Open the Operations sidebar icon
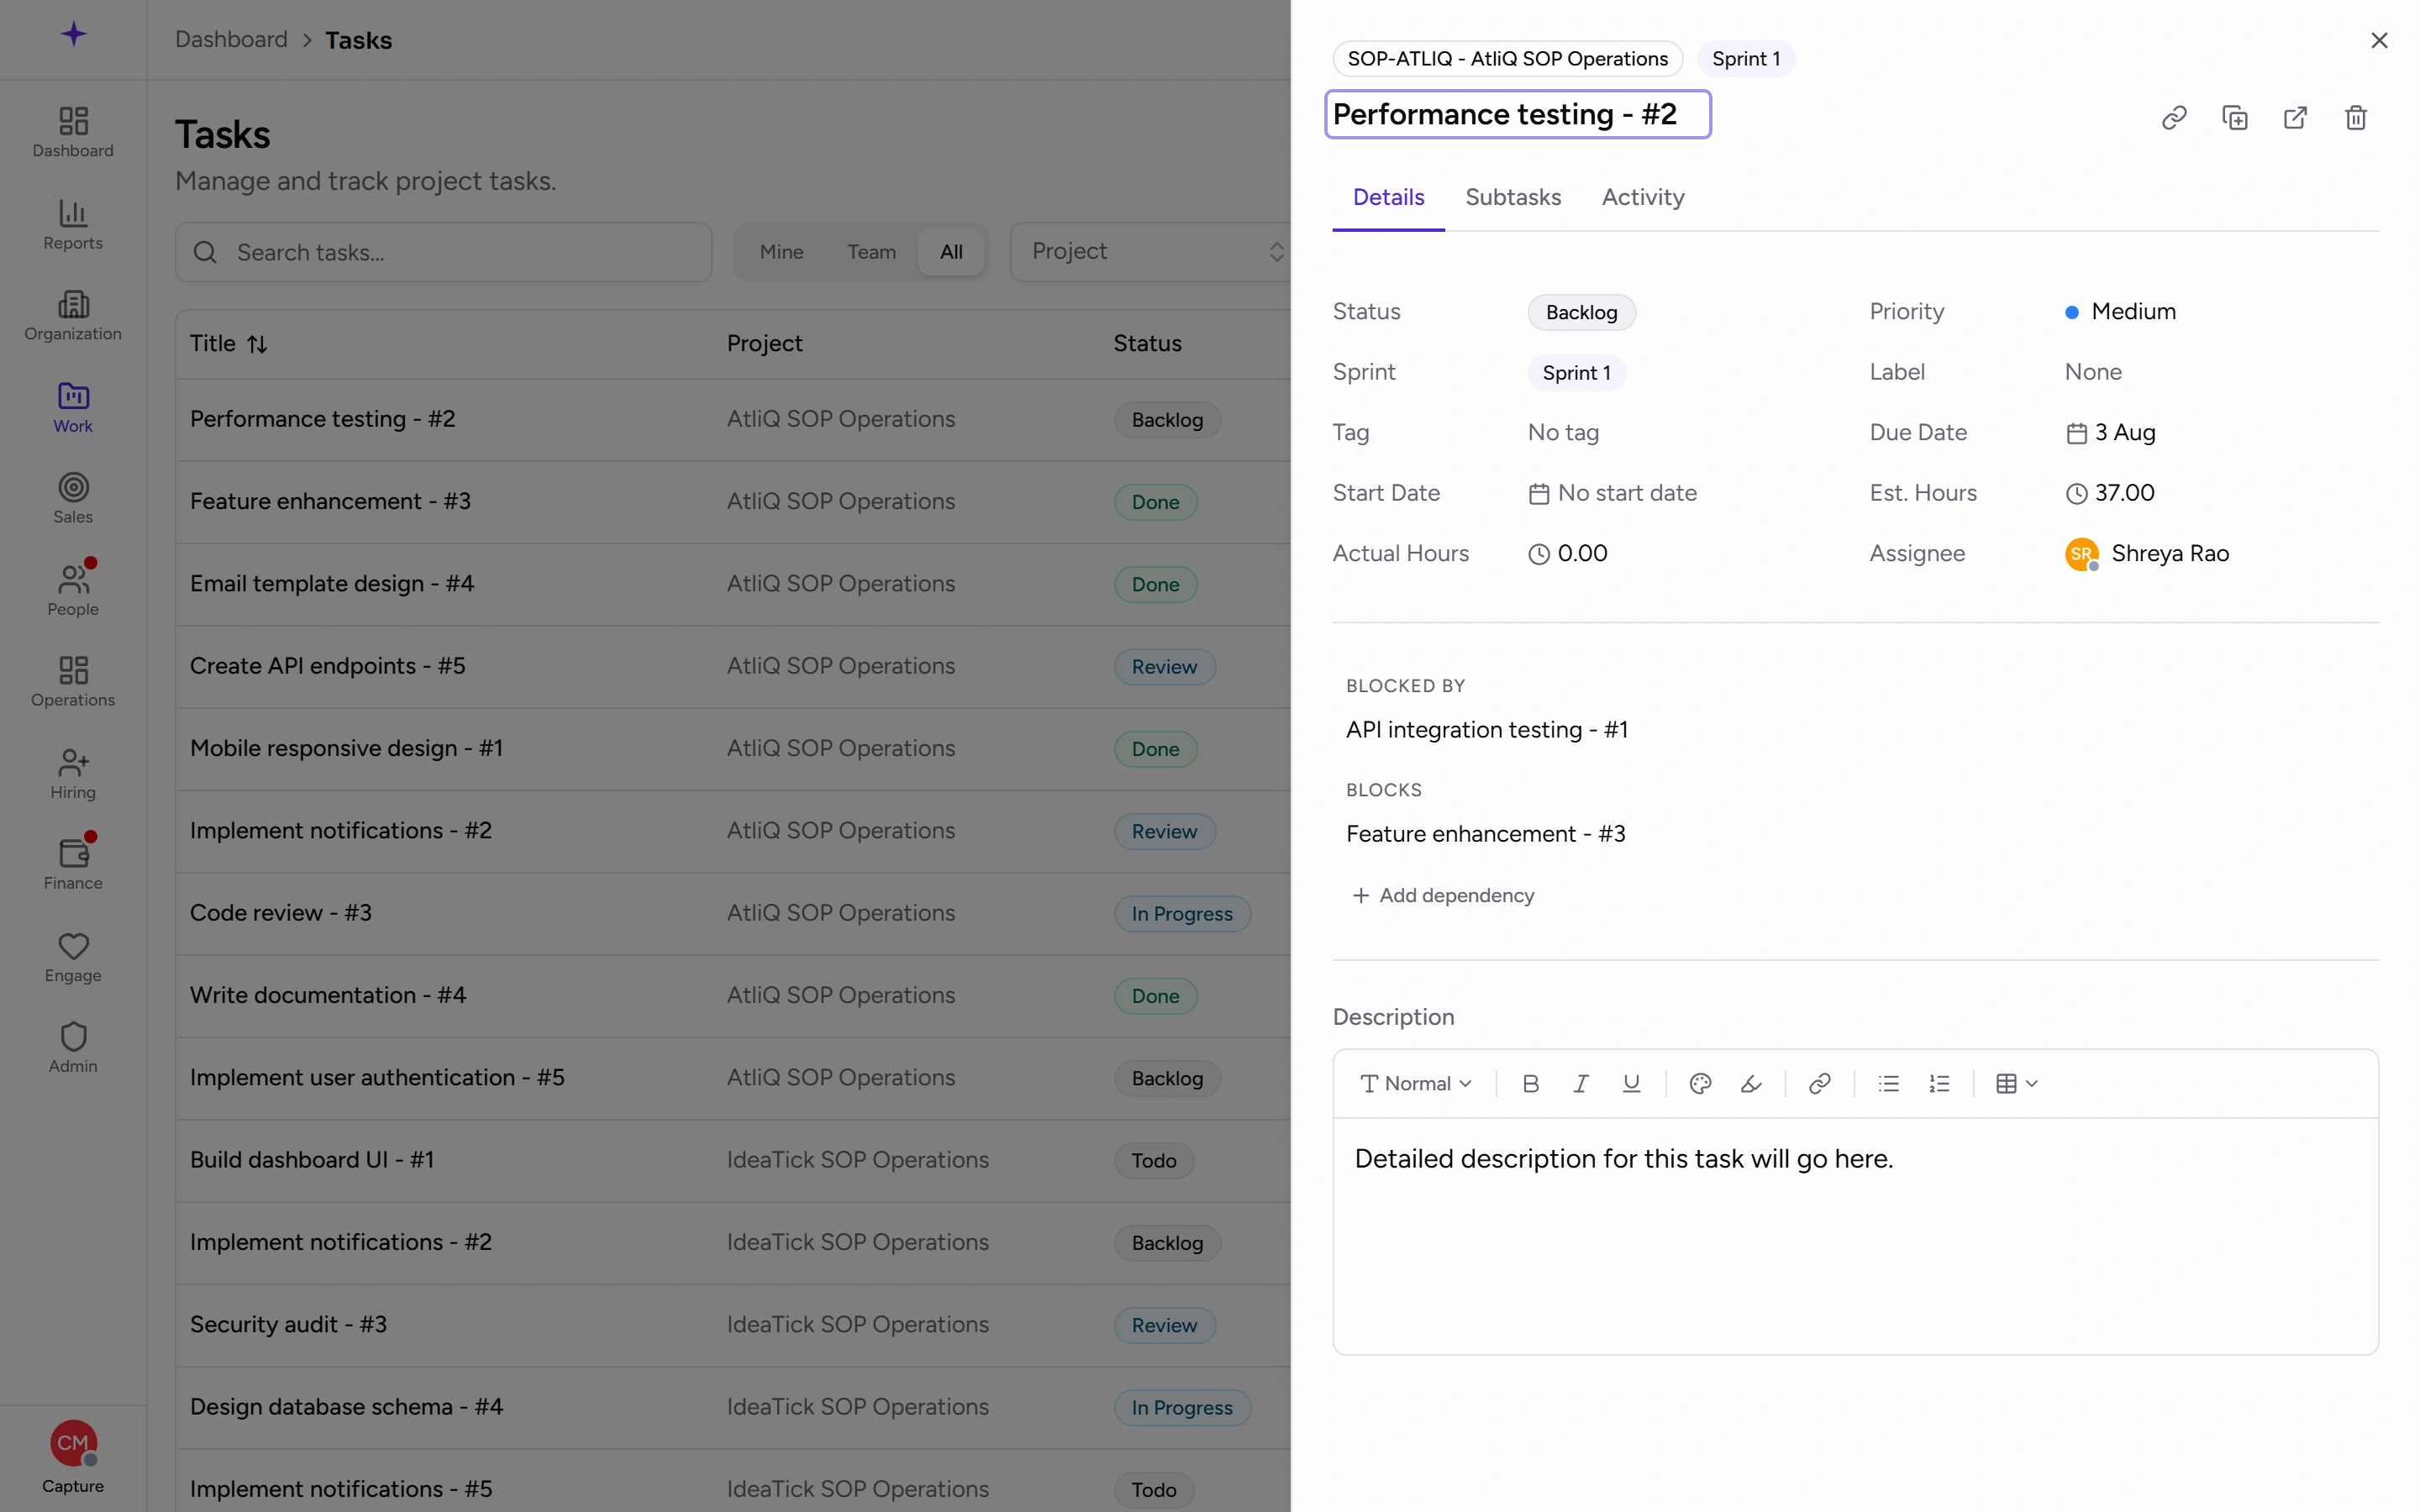The image size is (2420, 1512). click(73, 682)
